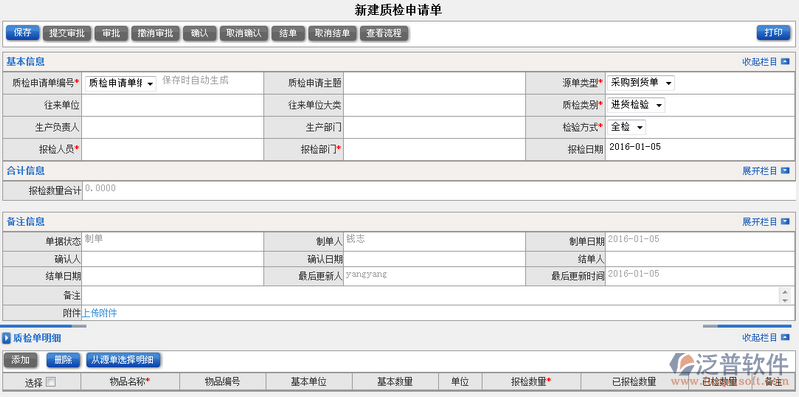Open the 质检申请单编号 dropdown
Viewport: 799px width, 397px height.
[121, 83]
